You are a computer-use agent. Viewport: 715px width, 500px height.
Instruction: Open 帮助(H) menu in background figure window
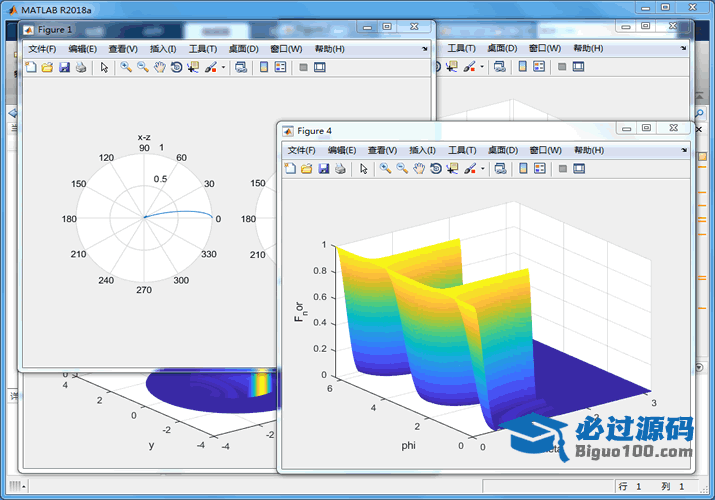click(x=588, y=48)
